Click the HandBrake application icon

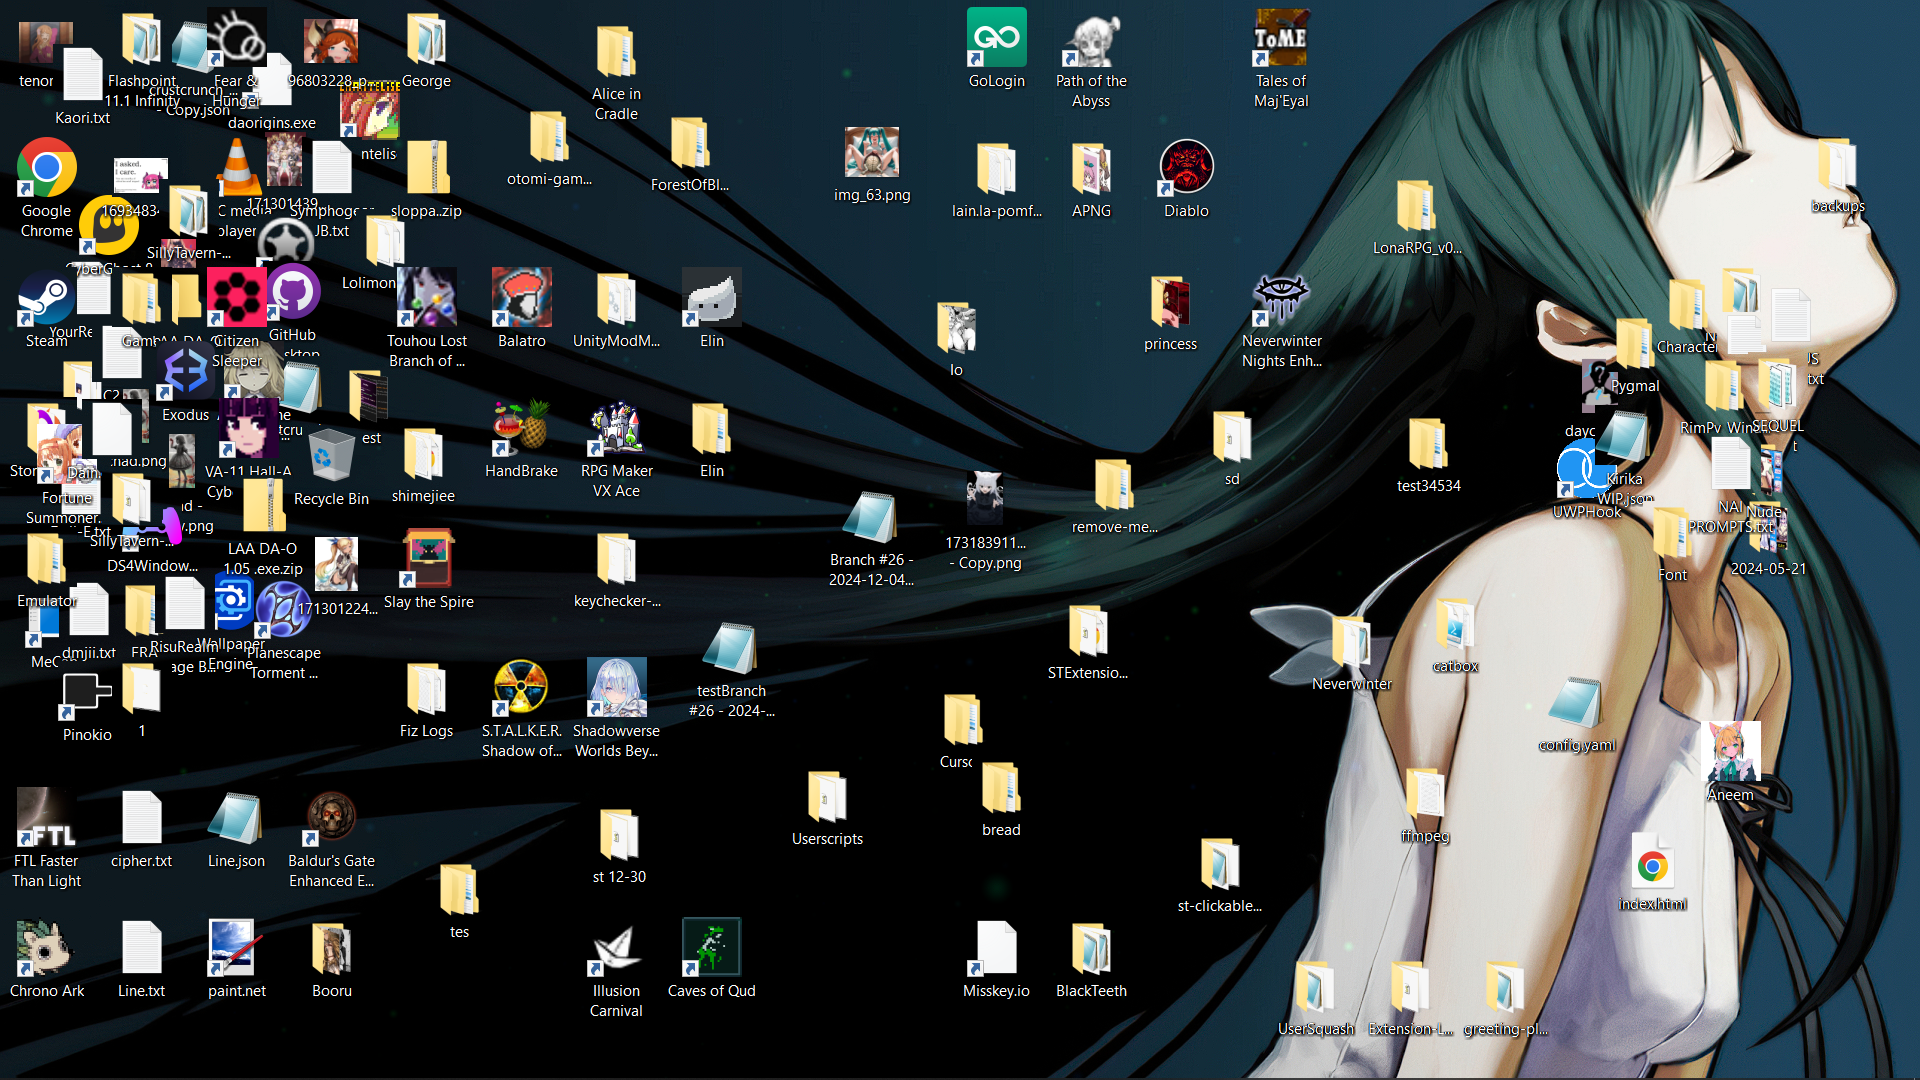point(521,428)
